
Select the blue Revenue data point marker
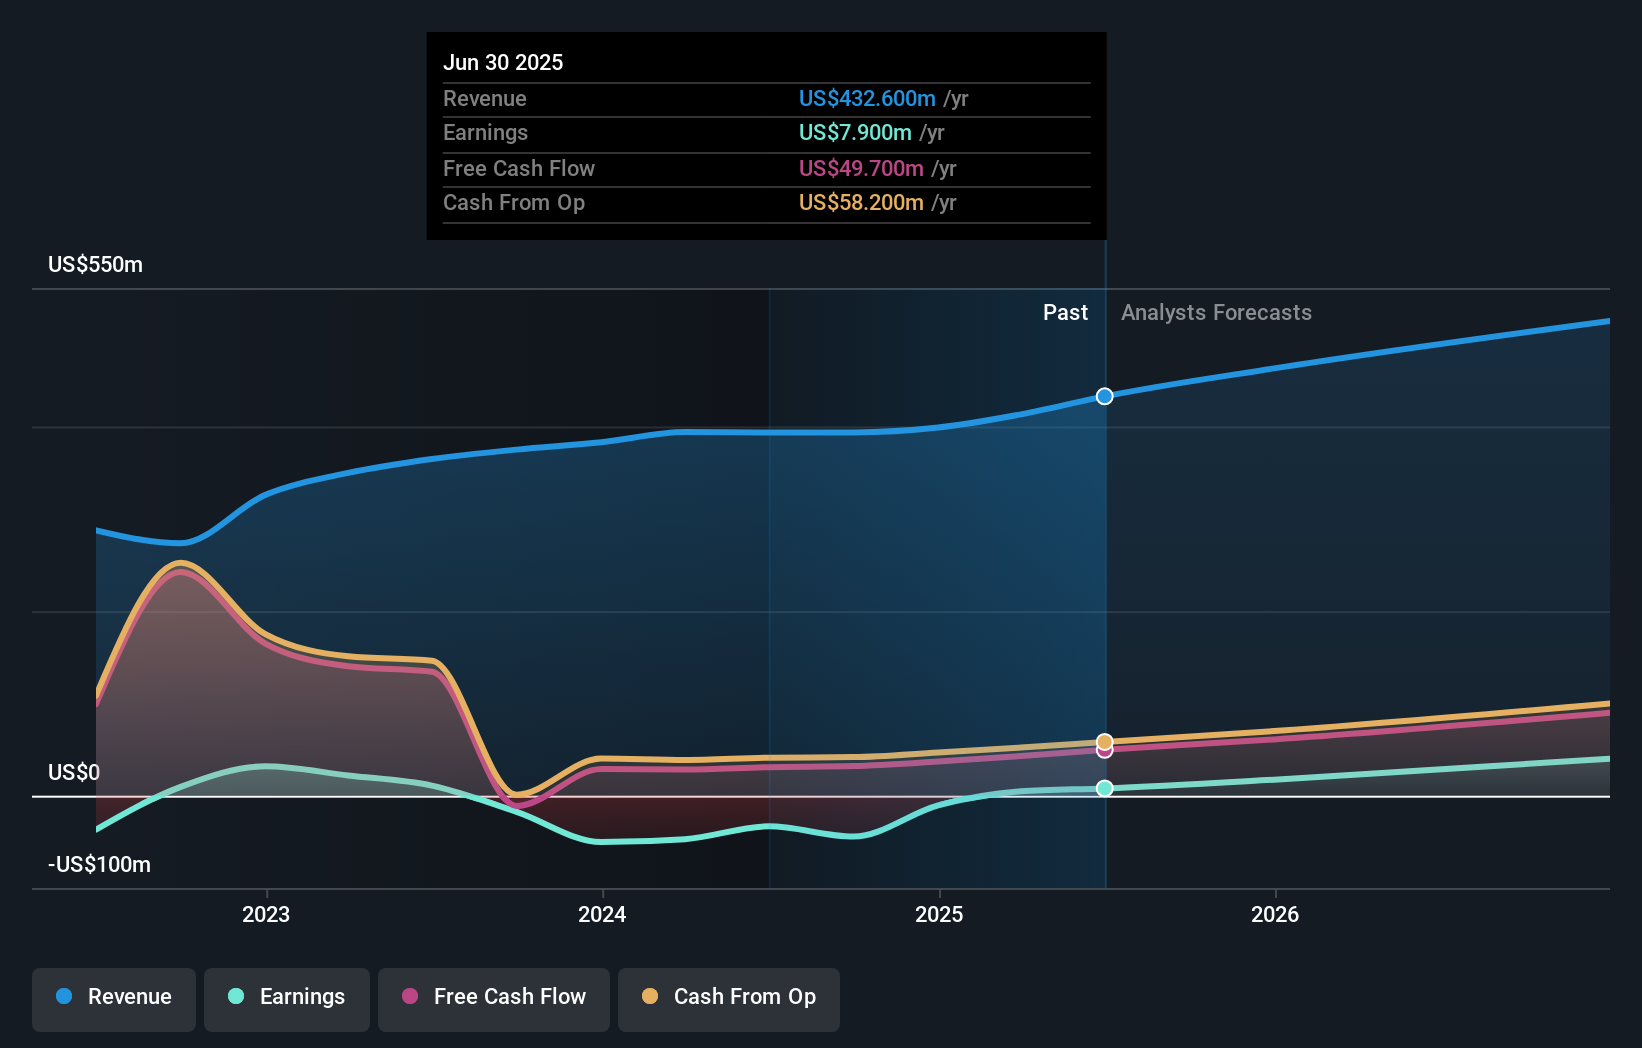coord(1104,396)
